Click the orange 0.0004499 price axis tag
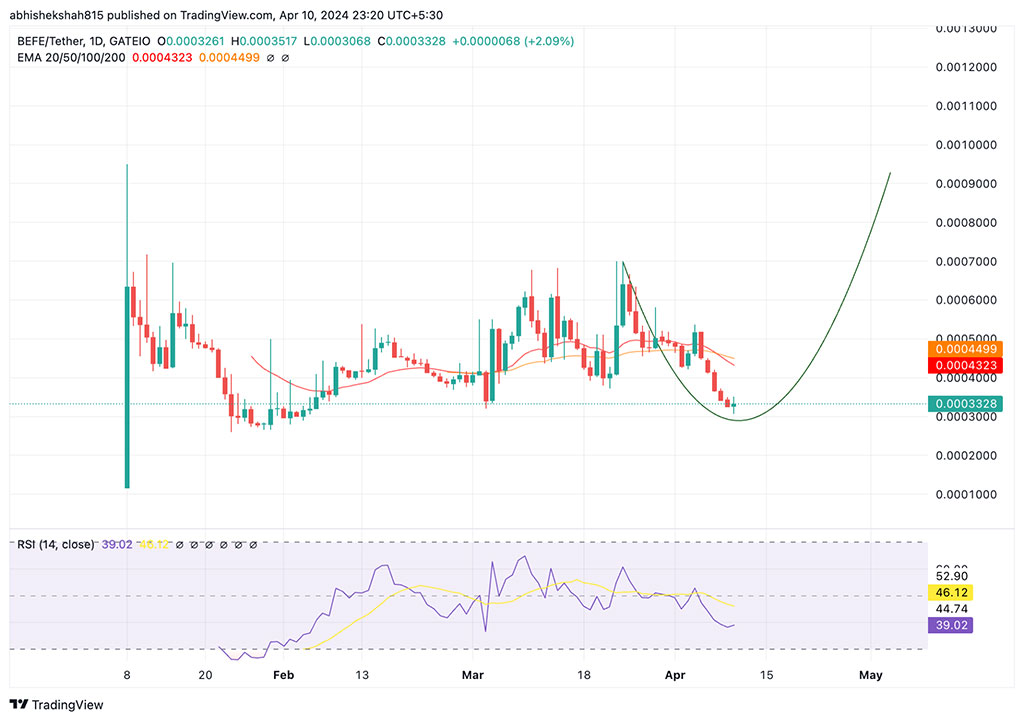1024x721 pixels. pos(965,349)
